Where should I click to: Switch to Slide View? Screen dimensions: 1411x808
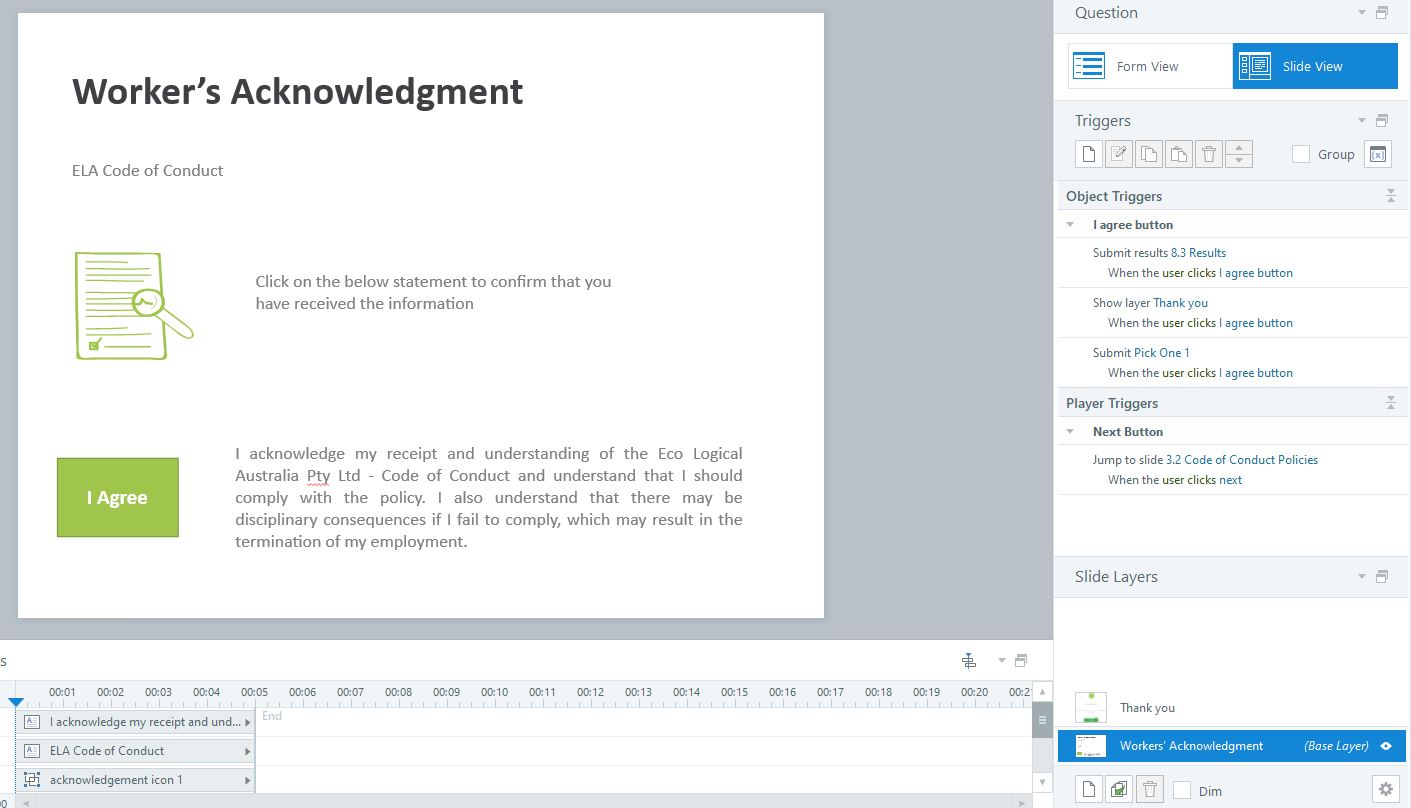1315,66
